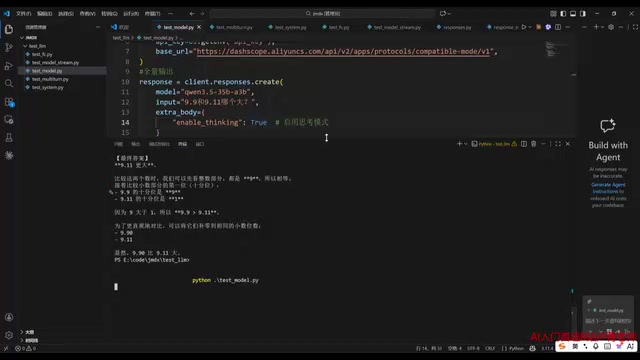Toggle the secondary side bar
Image resolution: width=640 pixels, height=360 pixels.
coord(583,13)
